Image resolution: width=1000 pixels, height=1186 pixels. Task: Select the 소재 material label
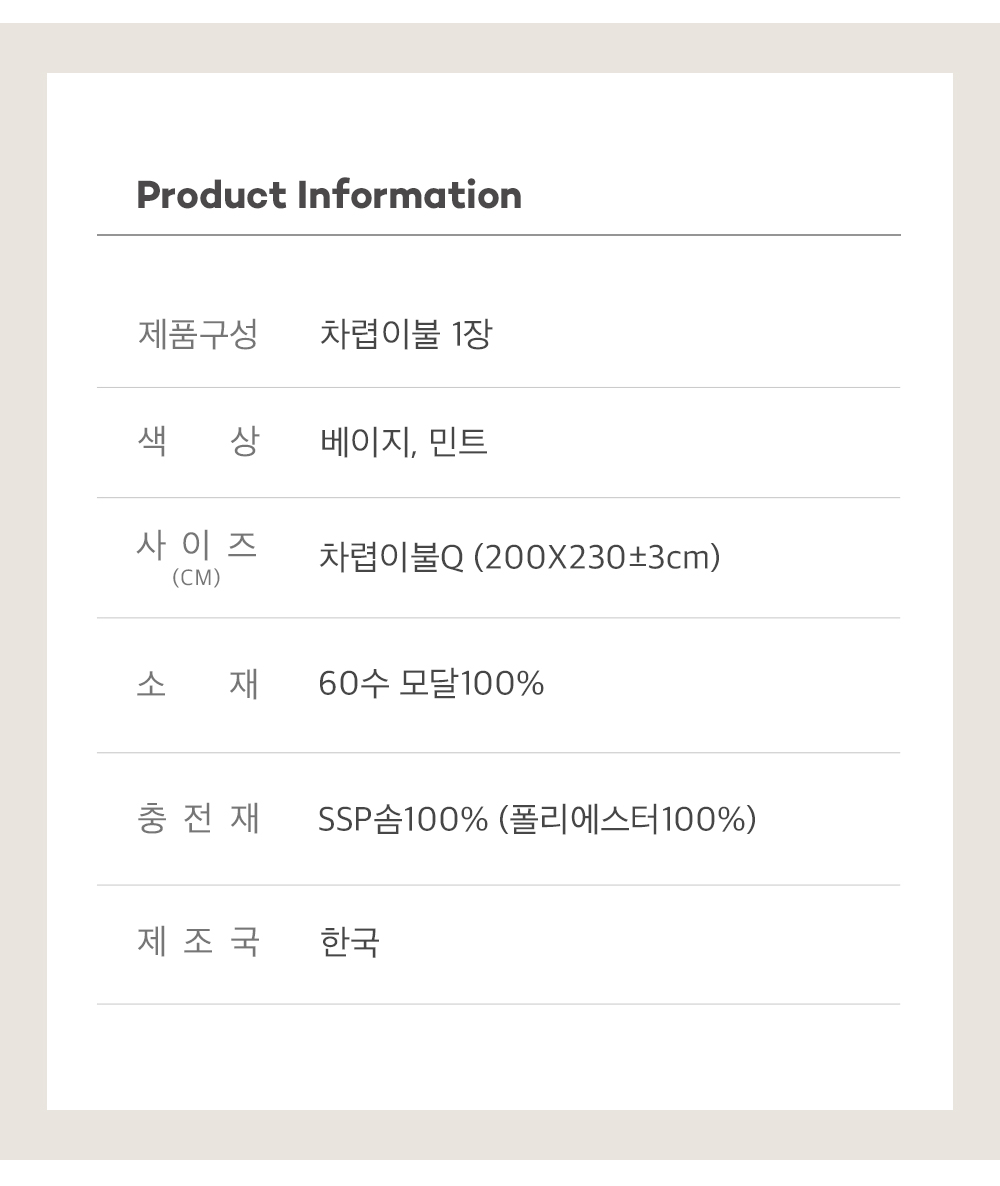(198, 684)
